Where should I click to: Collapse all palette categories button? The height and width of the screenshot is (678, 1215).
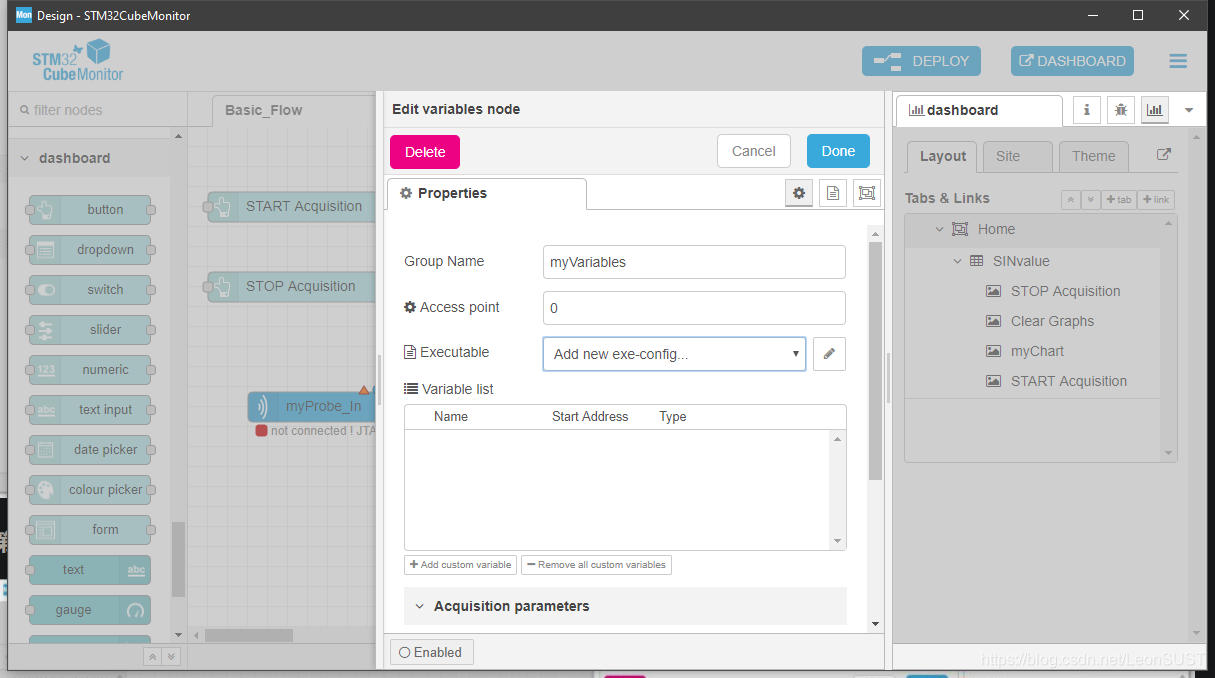[153, 657]
